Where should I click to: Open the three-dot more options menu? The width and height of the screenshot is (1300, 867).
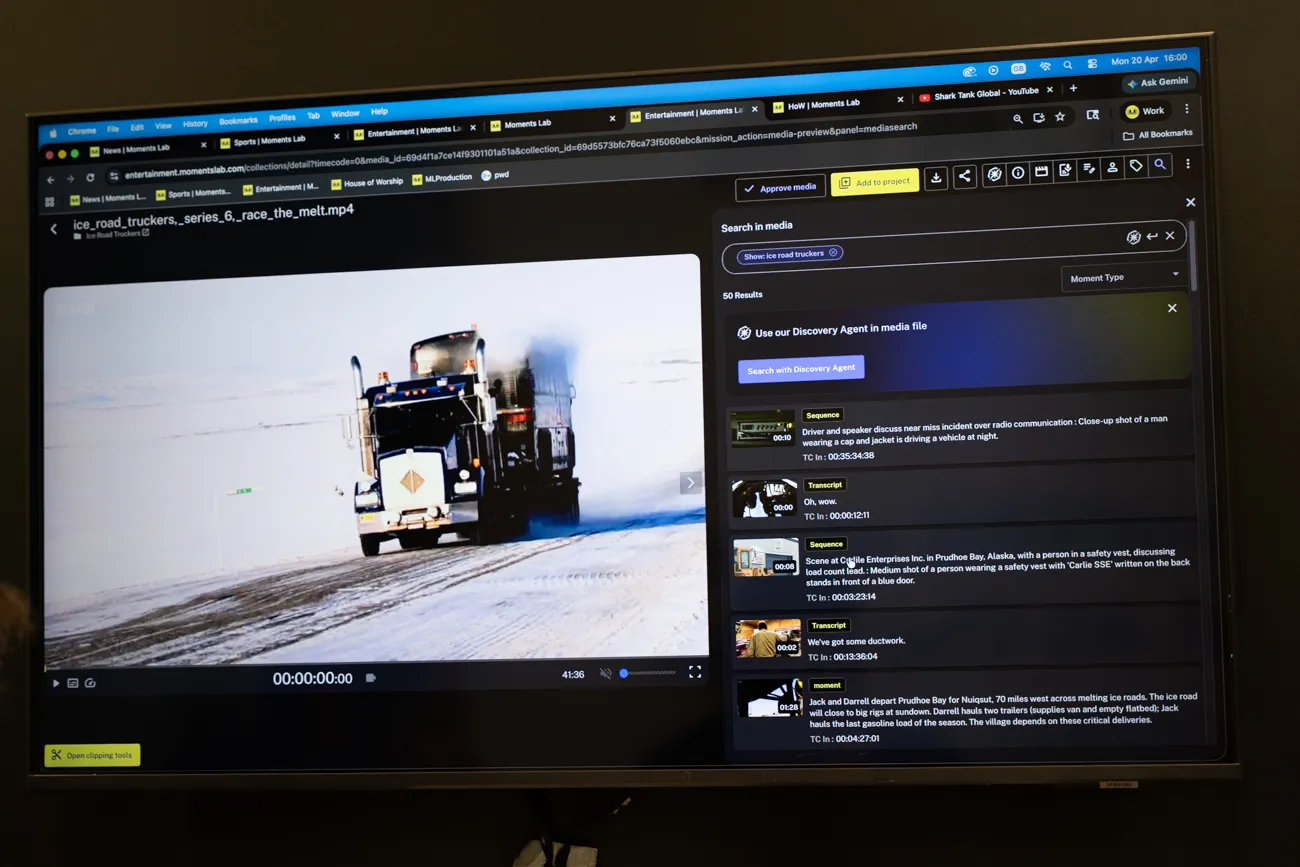coord(1188,163)
